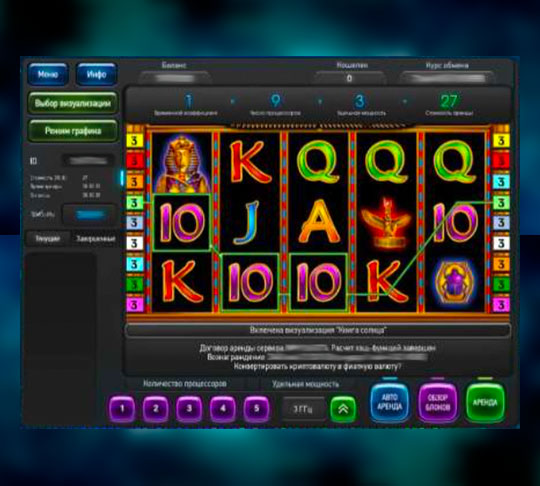Click the Q symbol on fourth reel
Screen dimensions: 540x486
click(x=386, y=161)
